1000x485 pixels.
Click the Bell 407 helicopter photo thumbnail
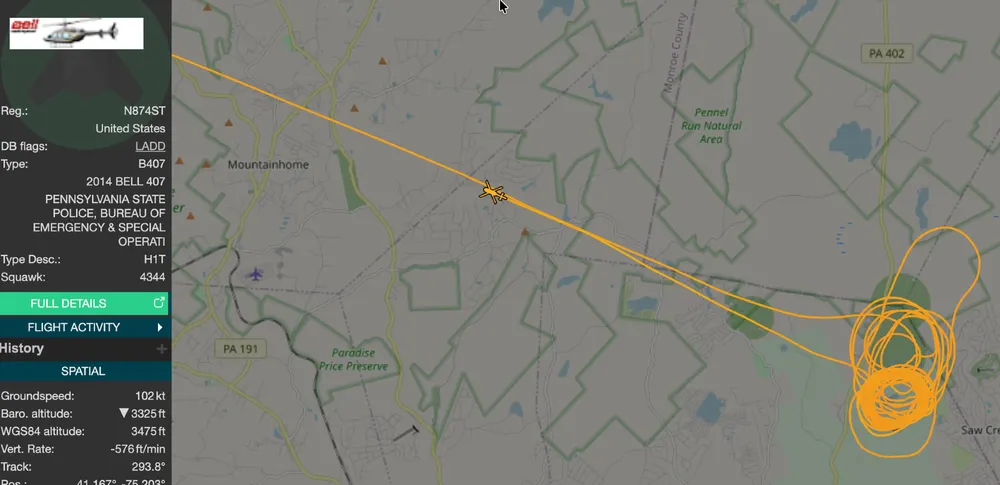[x=77, y=33]
